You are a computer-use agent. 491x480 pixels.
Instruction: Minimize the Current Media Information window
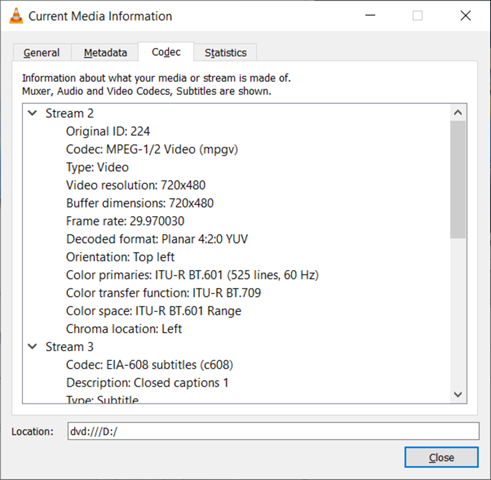tap(370, 16)
